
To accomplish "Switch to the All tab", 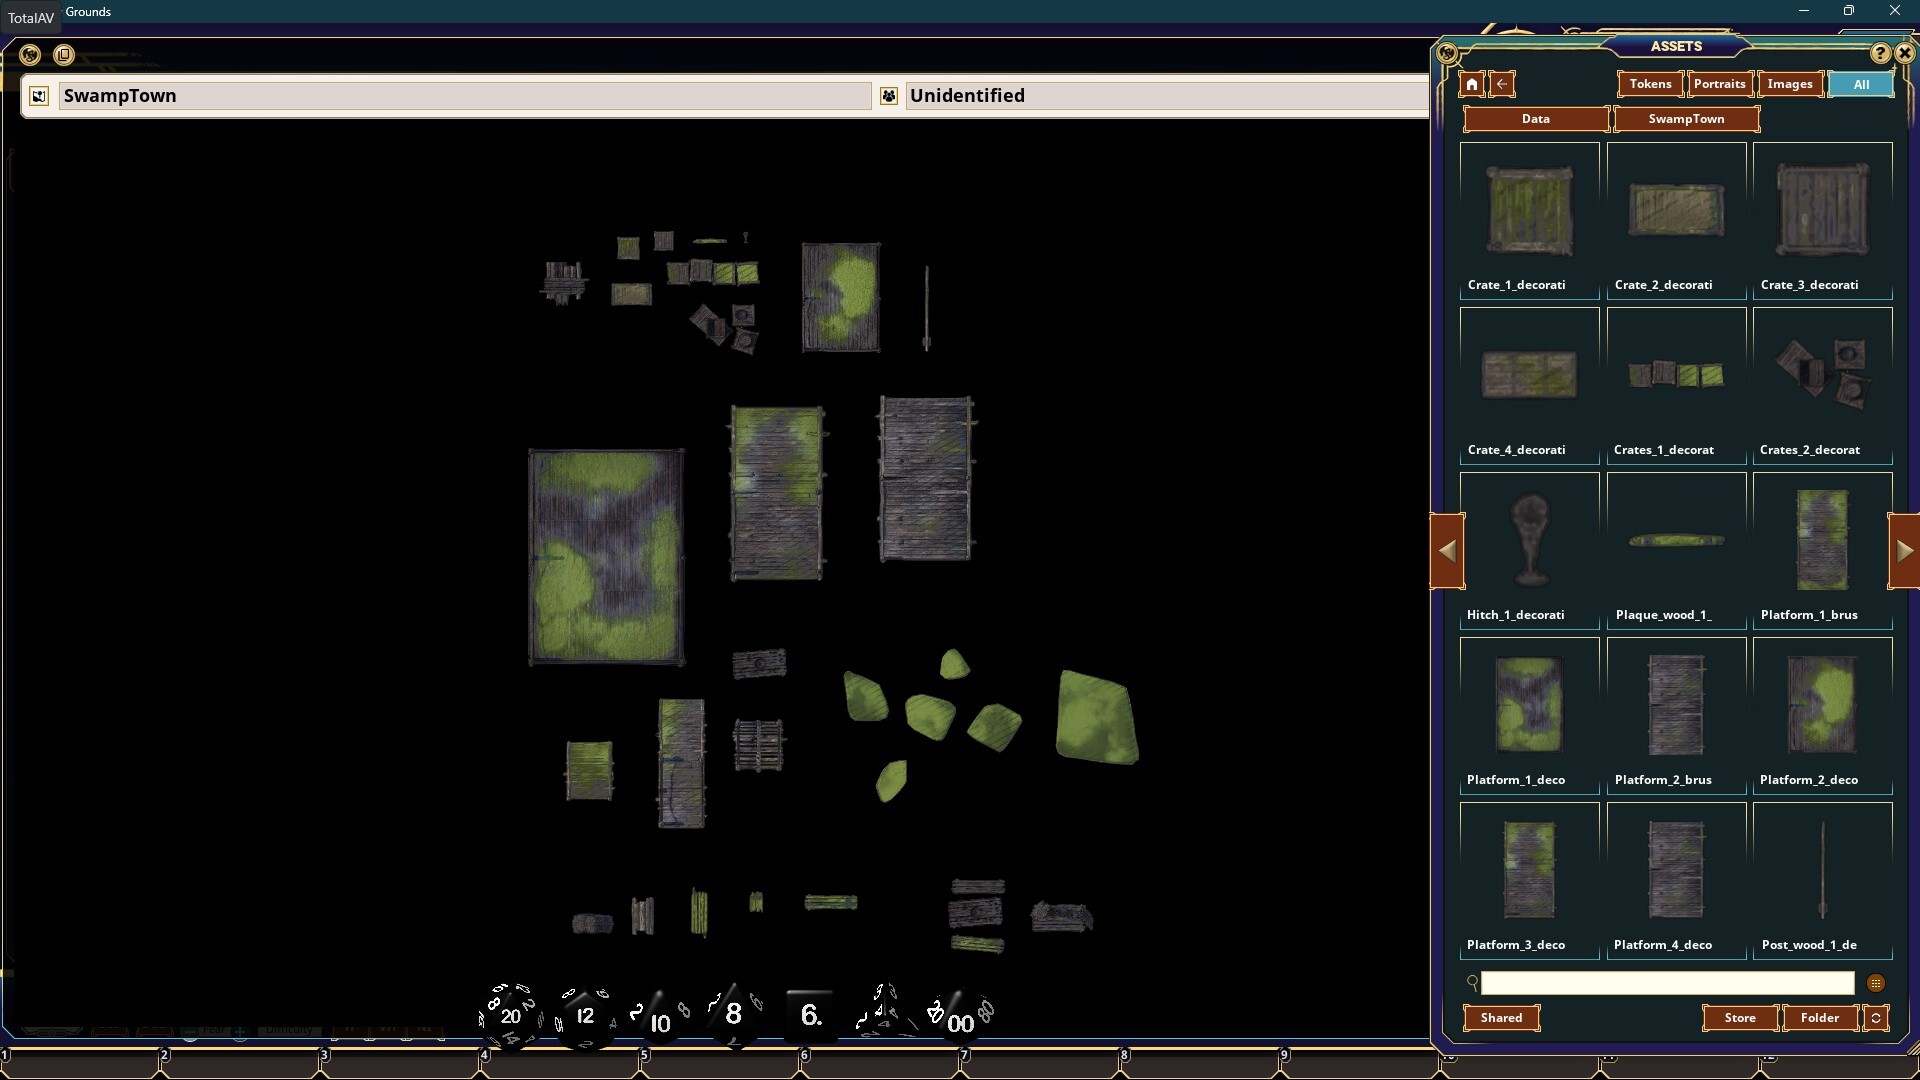I will tap(1860, 84).
